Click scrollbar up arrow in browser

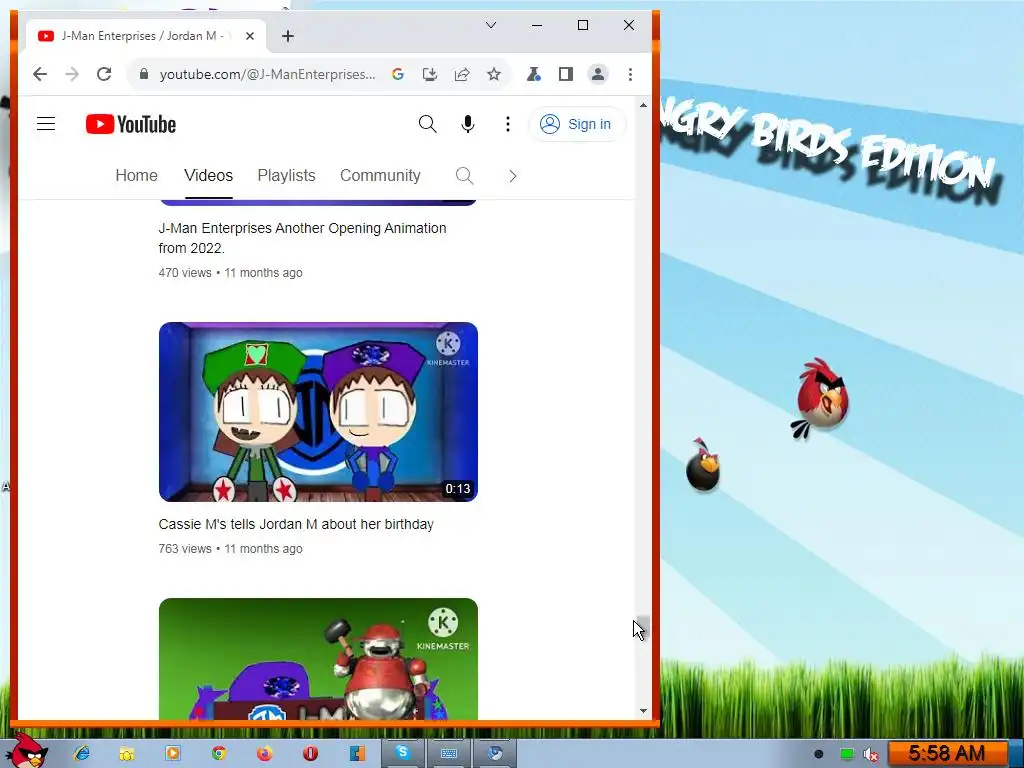pos(643,104)
